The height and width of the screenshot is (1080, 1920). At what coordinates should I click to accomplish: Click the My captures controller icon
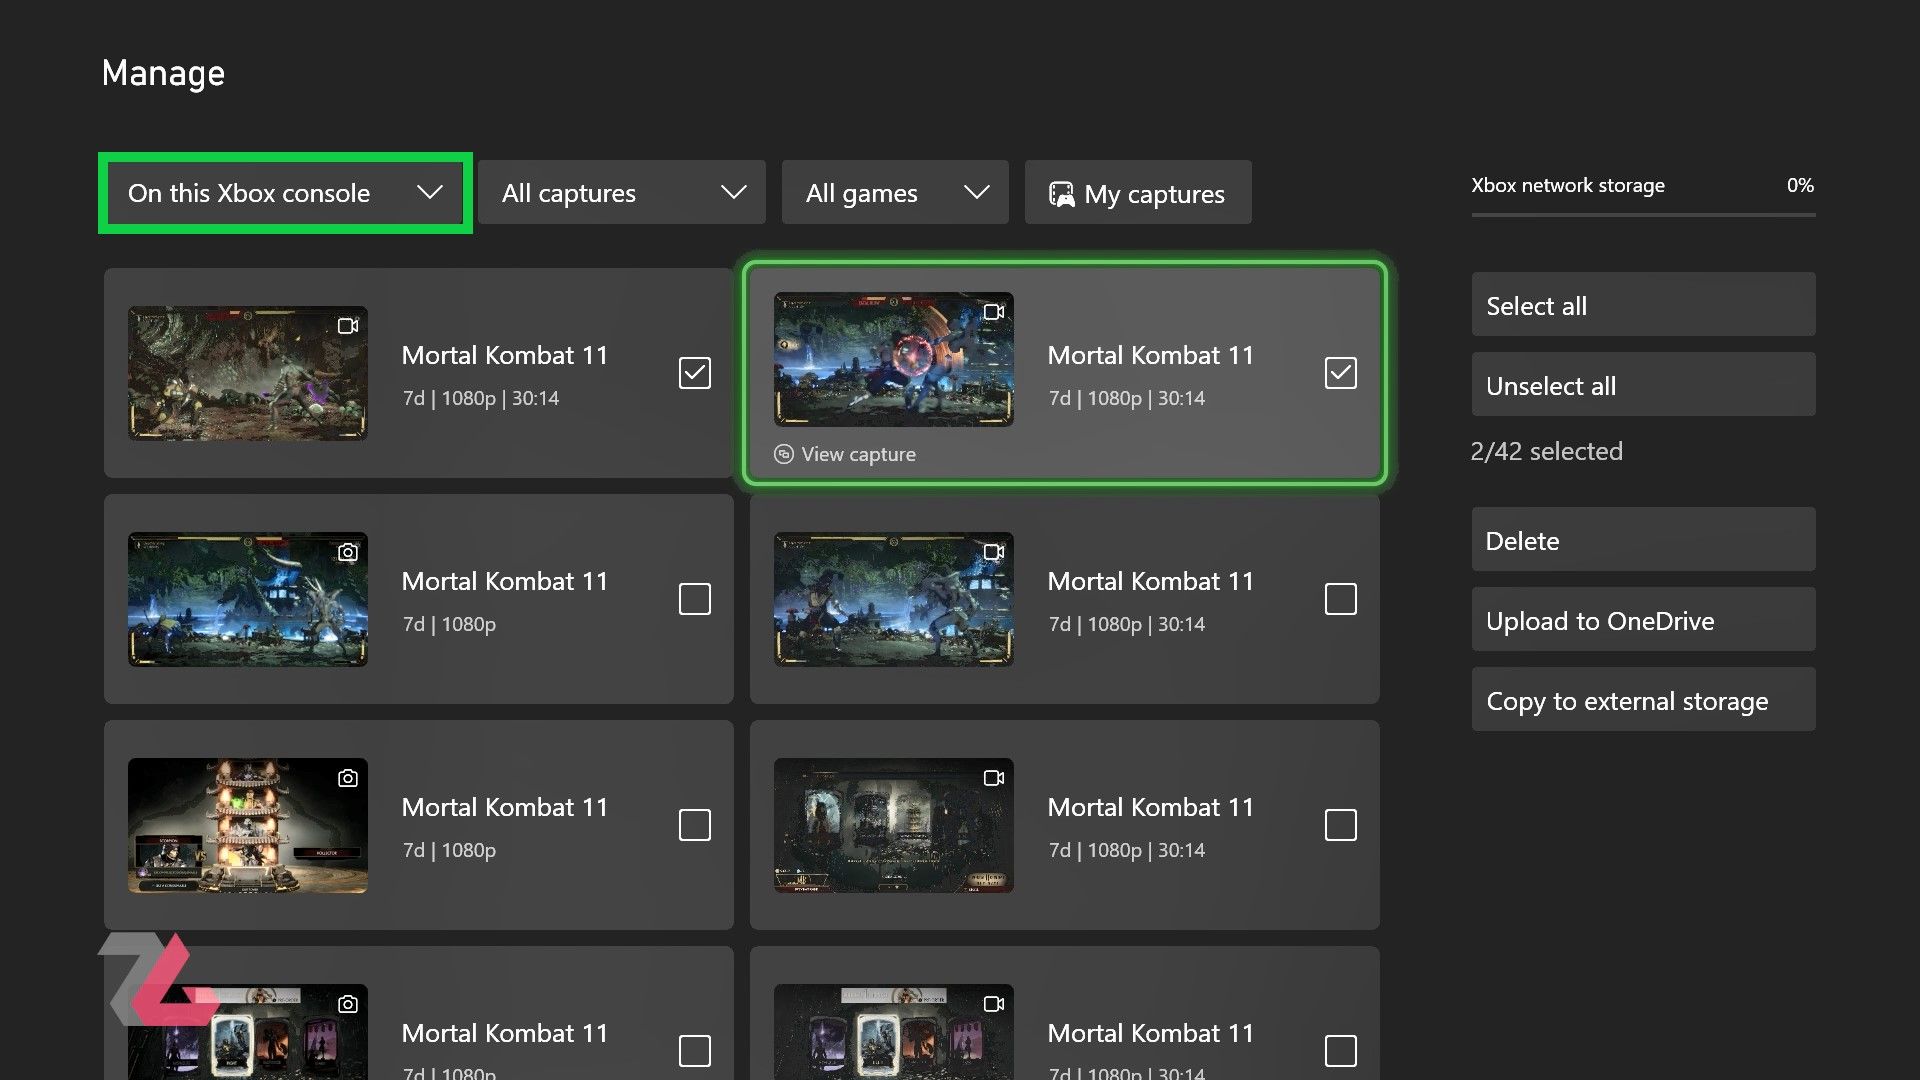(1061, 194)
